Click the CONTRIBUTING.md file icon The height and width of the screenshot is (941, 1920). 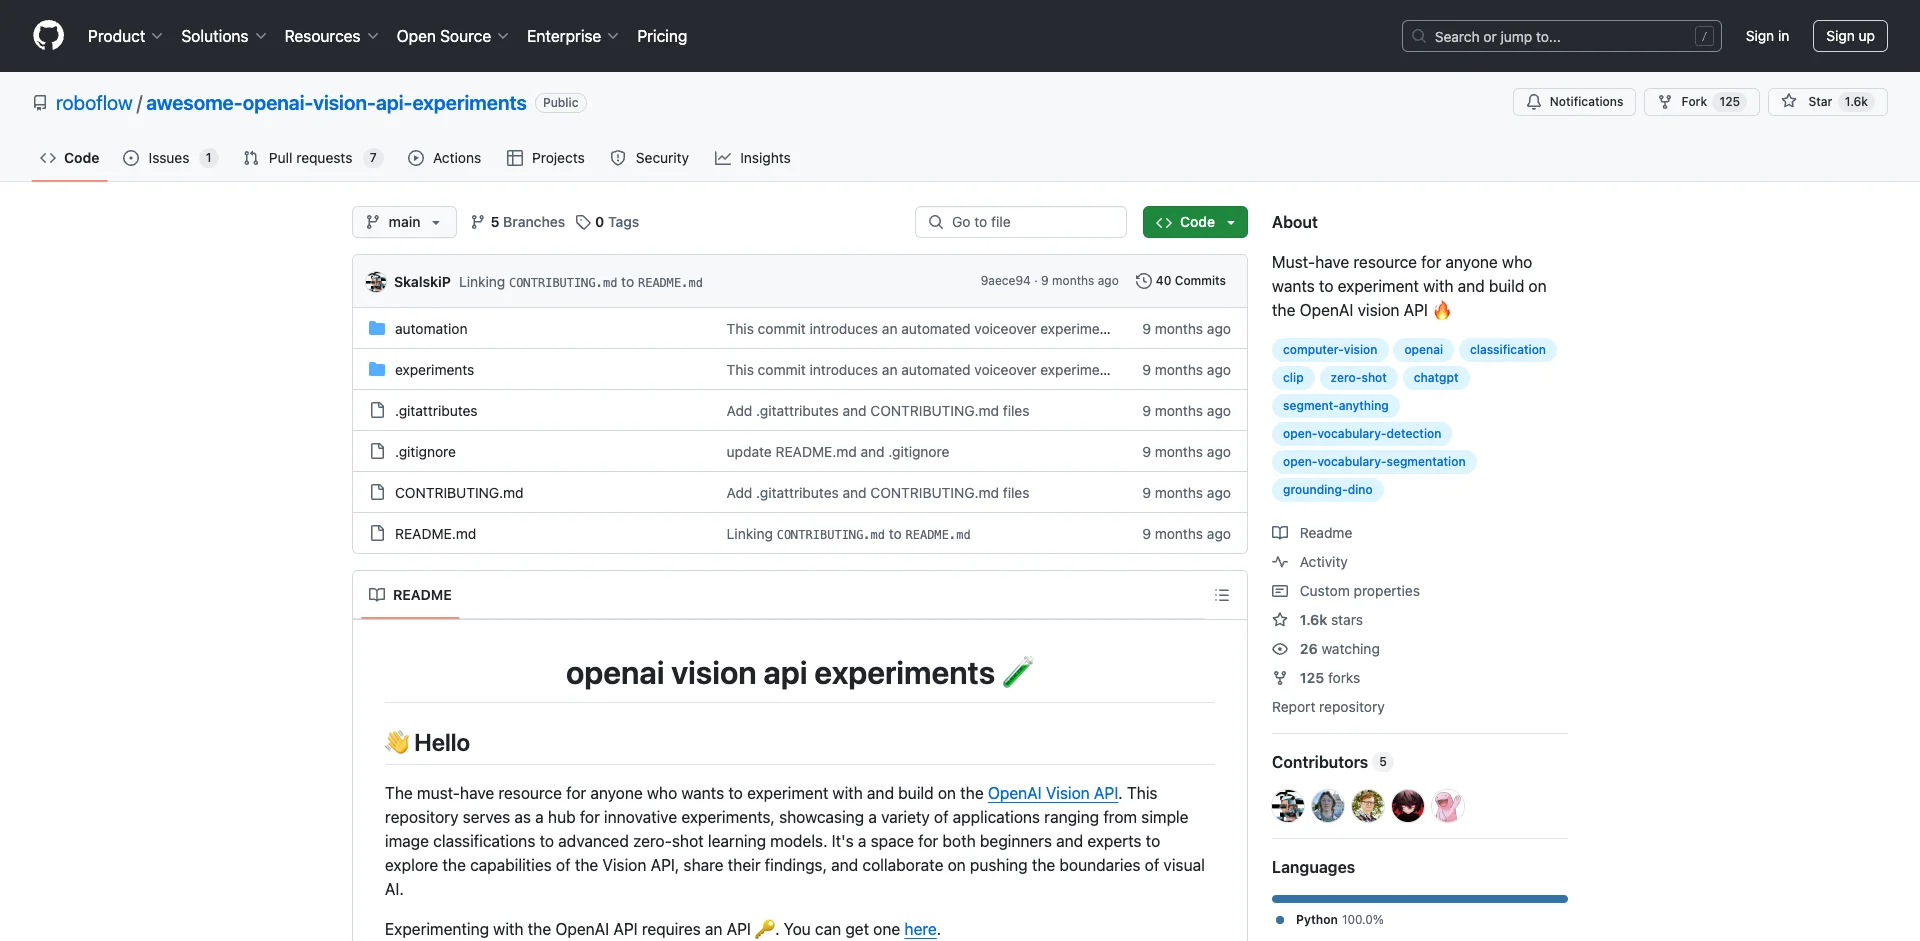pyautogui.click(x=377, y=492)
